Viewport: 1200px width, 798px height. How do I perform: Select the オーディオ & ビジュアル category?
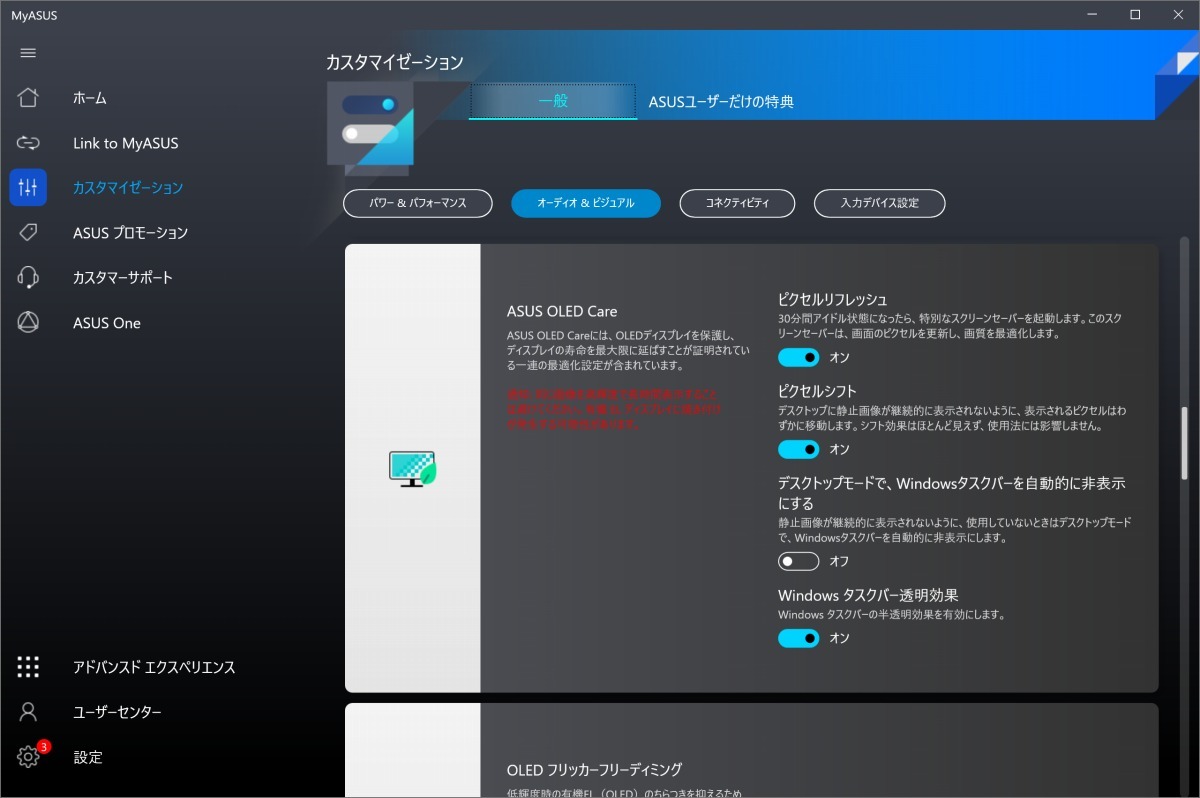coord(586,203)
